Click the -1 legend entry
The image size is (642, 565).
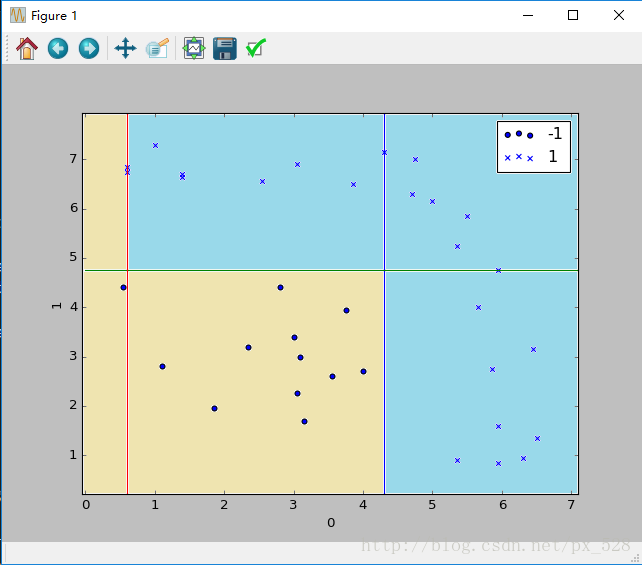tap(533, 134)
